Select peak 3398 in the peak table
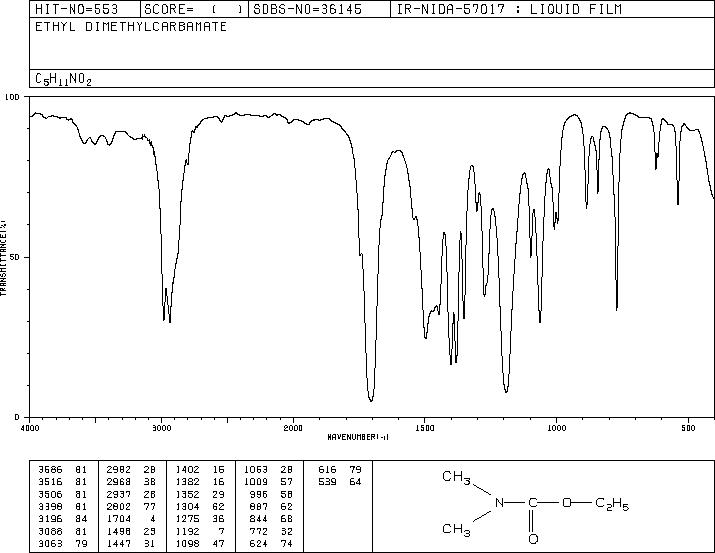This screenshot has width=715, height=553. pyautogui.click(x=62, y=506)
